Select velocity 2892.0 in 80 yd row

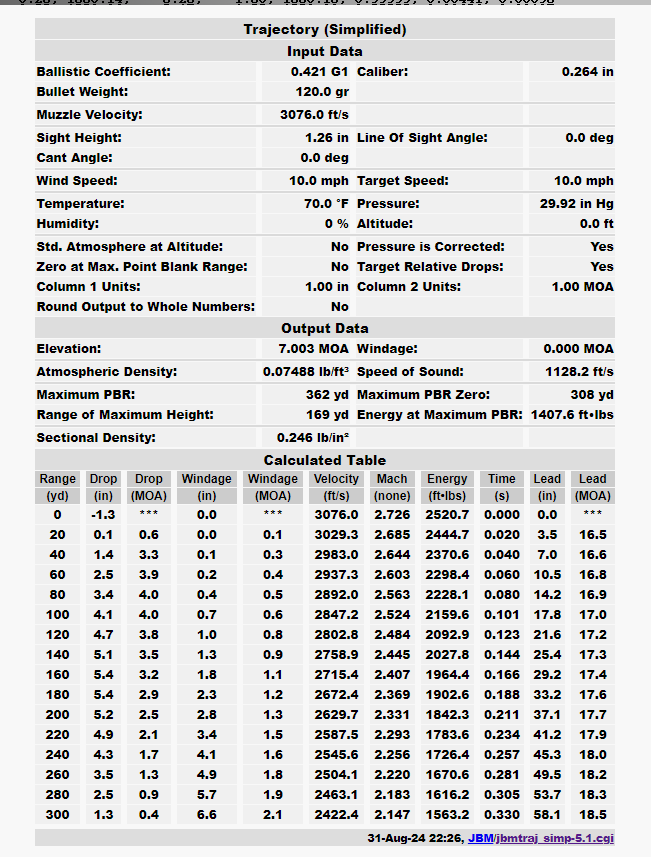pos(336,595)
